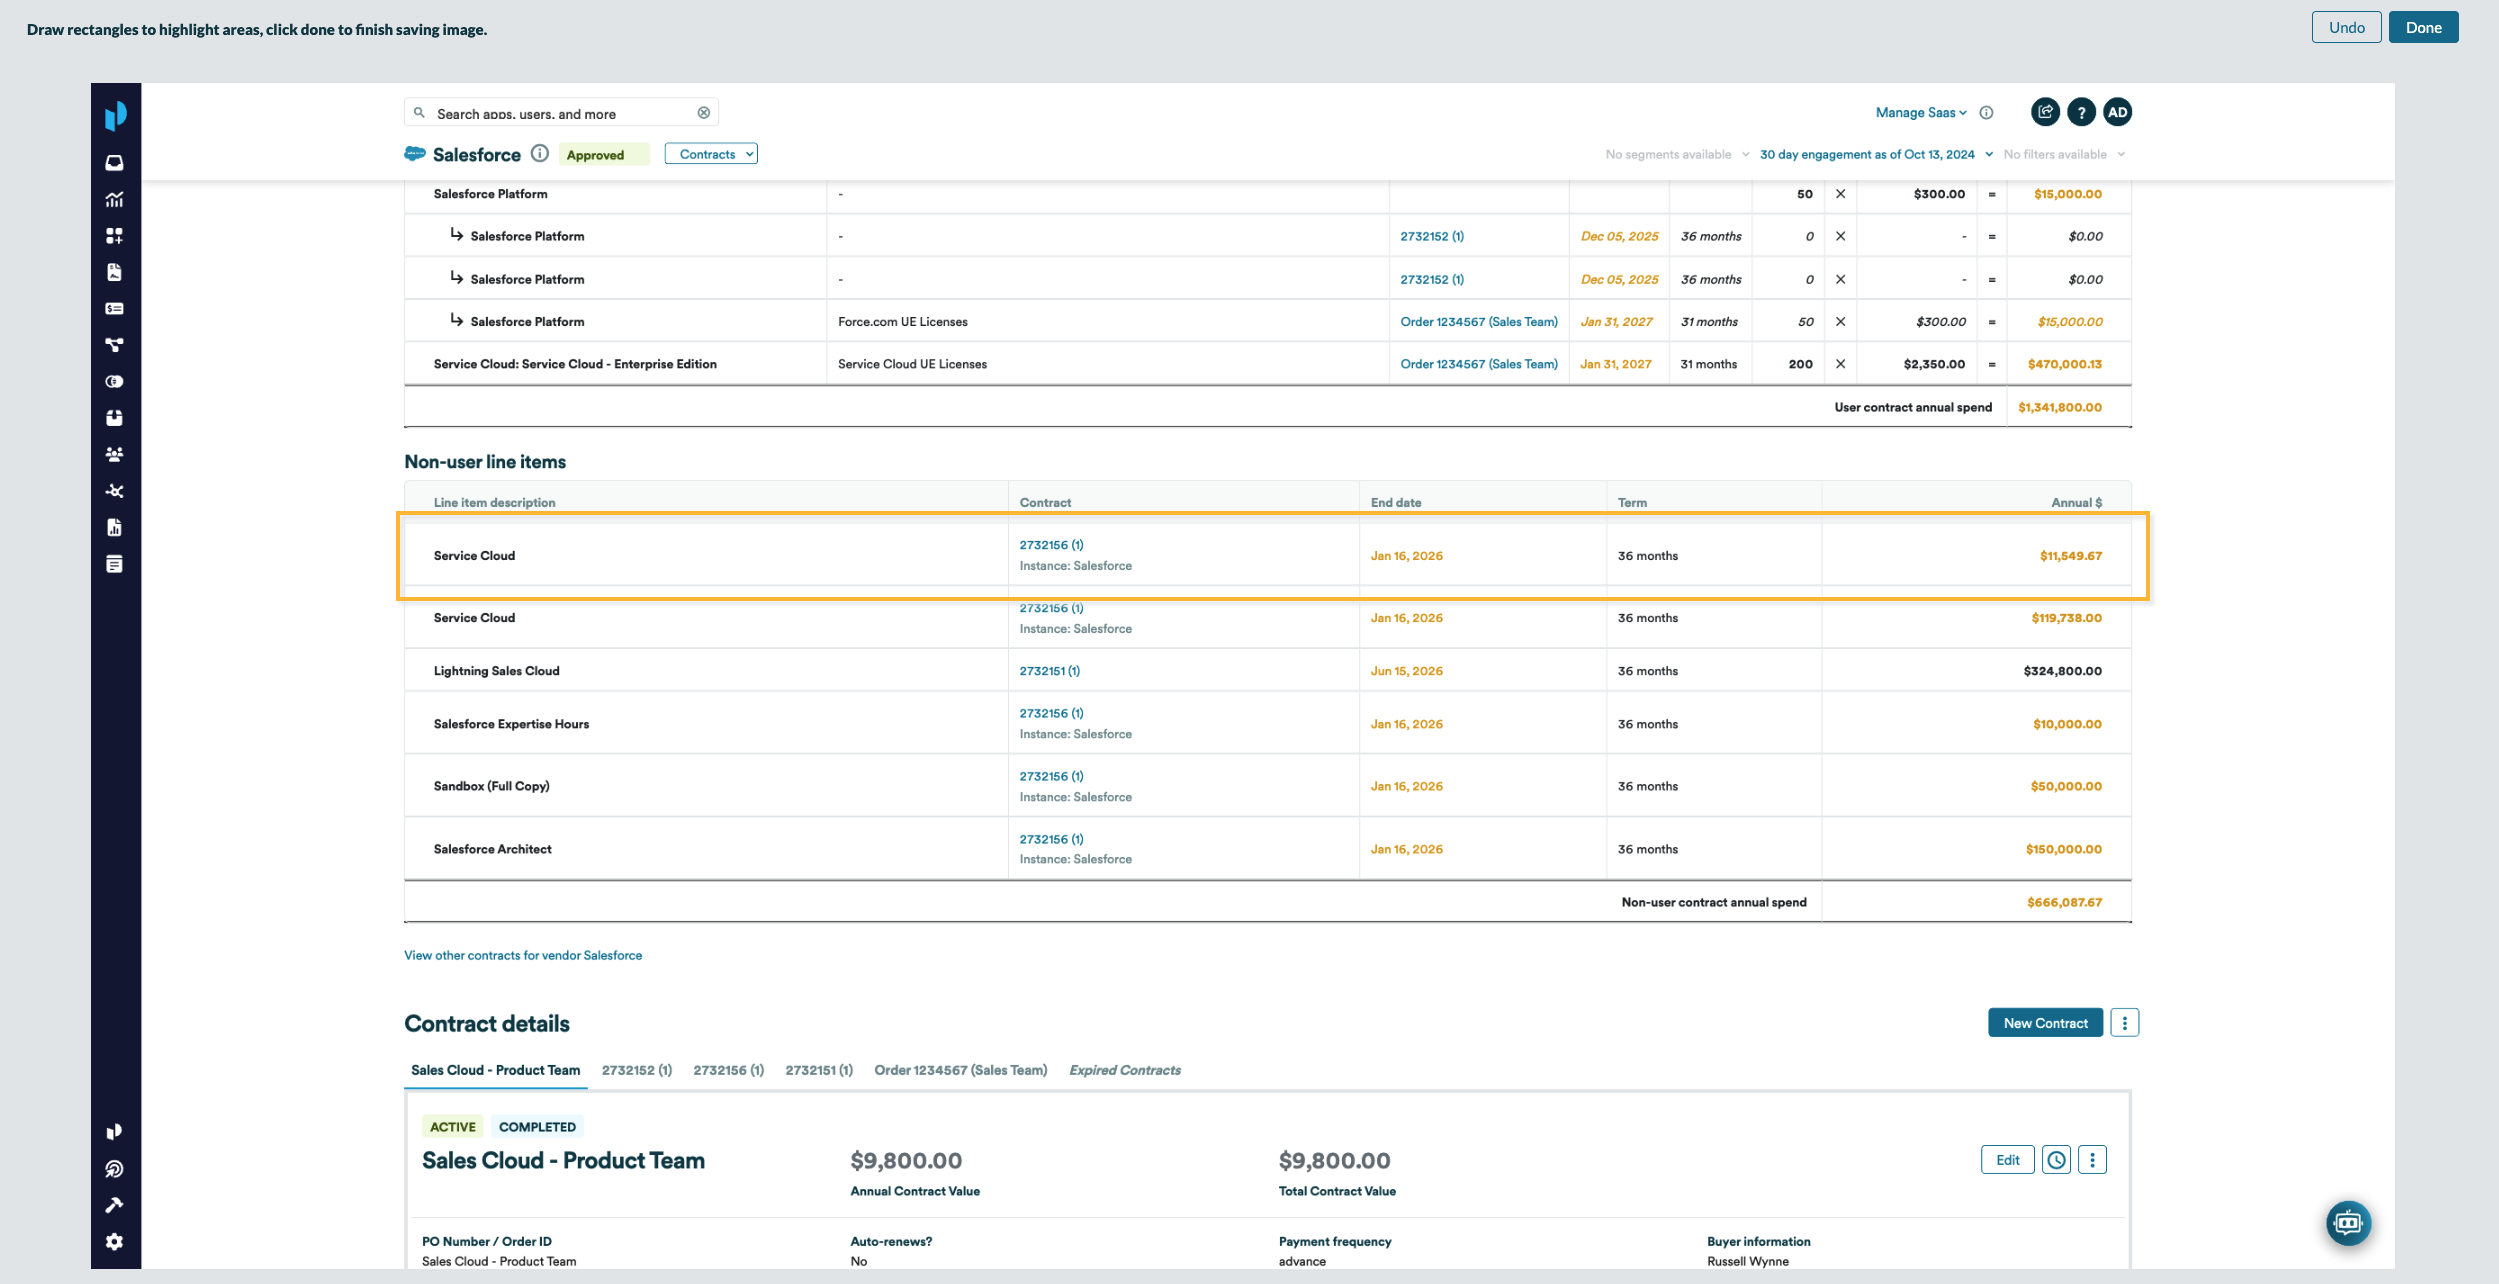Switch to the 2732156 (1) contract tab
The image size is (2499, 1284).
click(728, 1070)
